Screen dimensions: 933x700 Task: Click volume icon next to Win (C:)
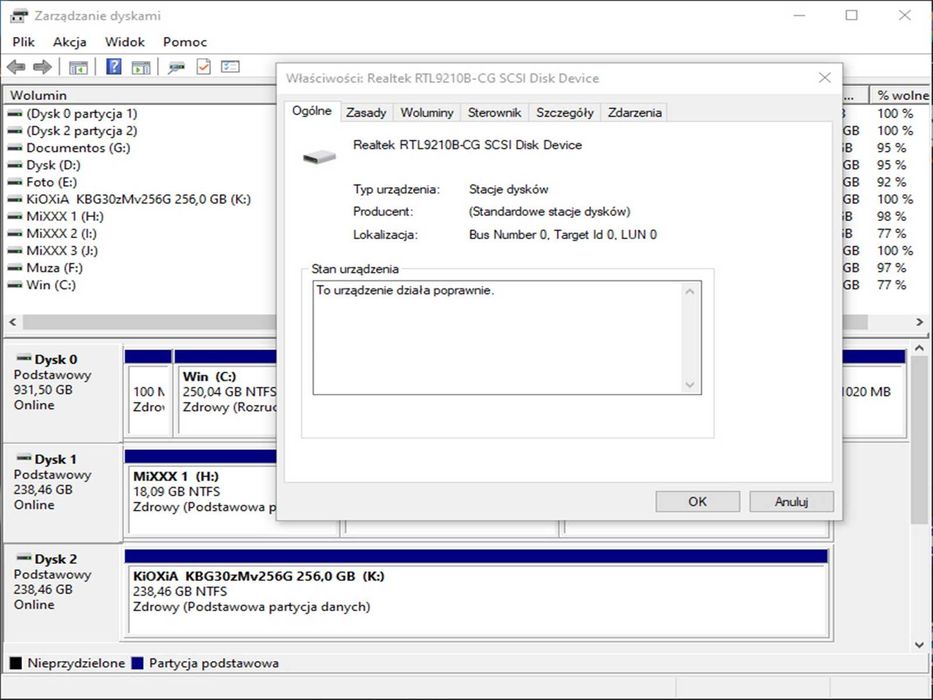pyautogui.click(x=15, y=285)
